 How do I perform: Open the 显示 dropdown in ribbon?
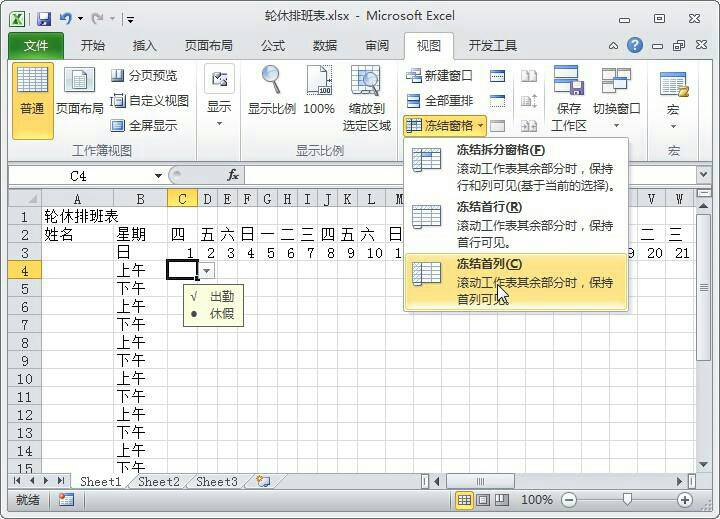point(218,95)
